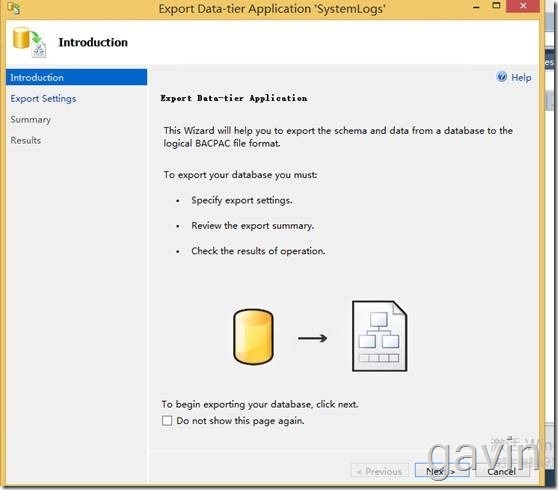Click 'To begin exporting your database' text
Screen dimensions: 558x490
tap(260, 404)
